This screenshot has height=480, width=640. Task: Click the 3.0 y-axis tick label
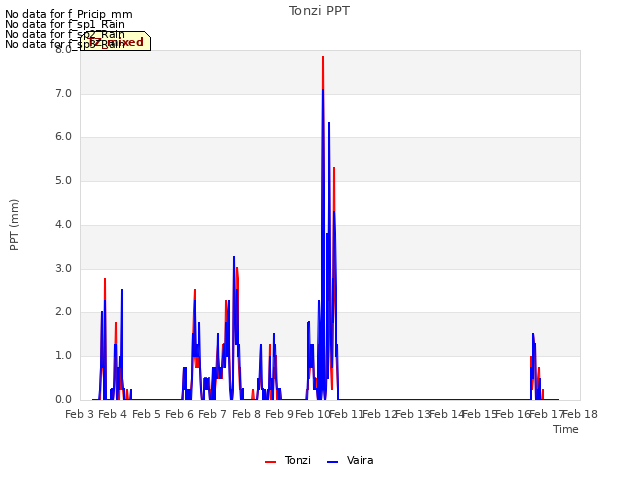pyautogui.click(x=63, y=269)
